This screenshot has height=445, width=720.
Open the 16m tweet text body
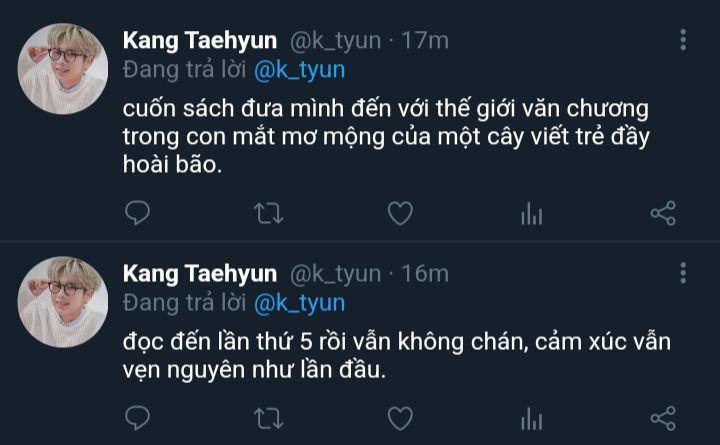(x=397, y=356)
